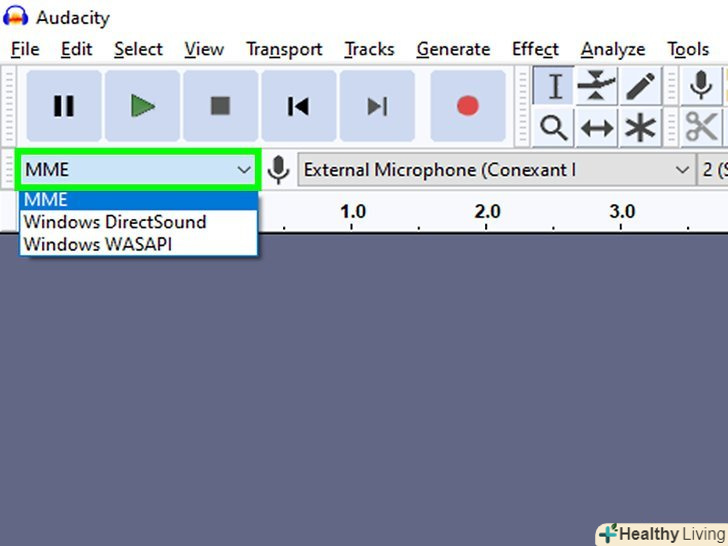728x546 pixels.
Task: Select the Envelope tool
Action: [x=596, y=86]
